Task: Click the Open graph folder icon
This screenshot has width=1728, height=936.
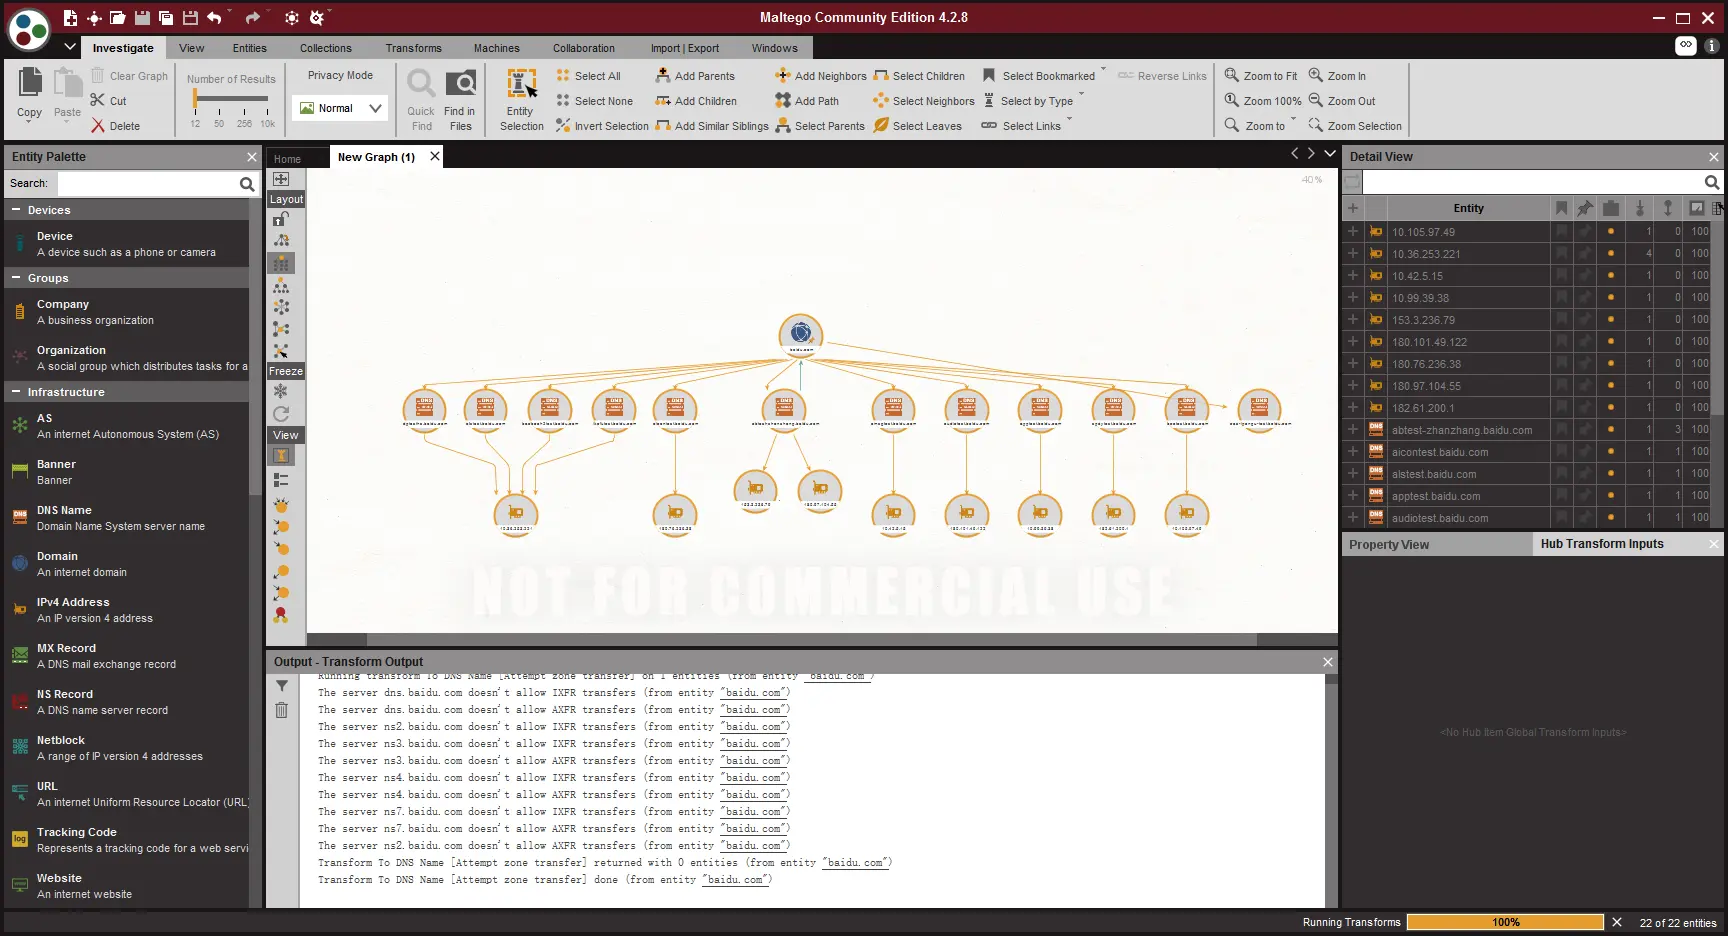Action: point(118,18)
